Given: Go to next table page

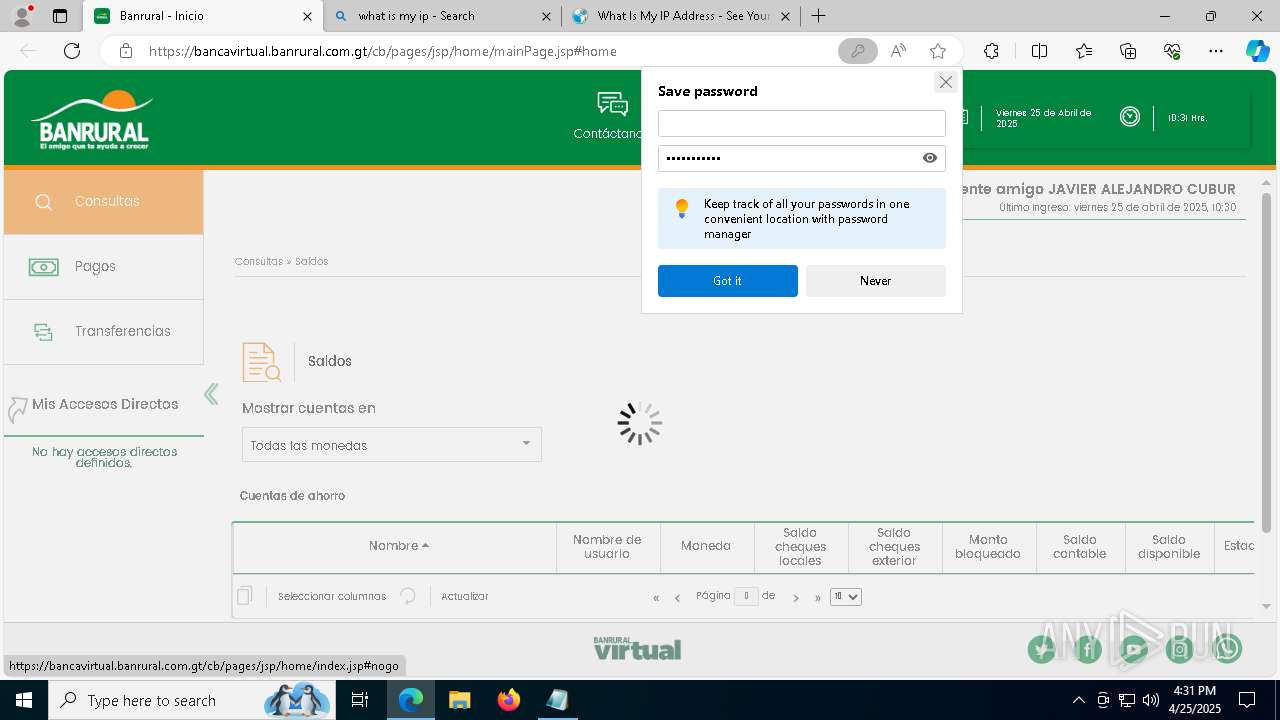Looking at the screenshot, I should tap(796, 598).
